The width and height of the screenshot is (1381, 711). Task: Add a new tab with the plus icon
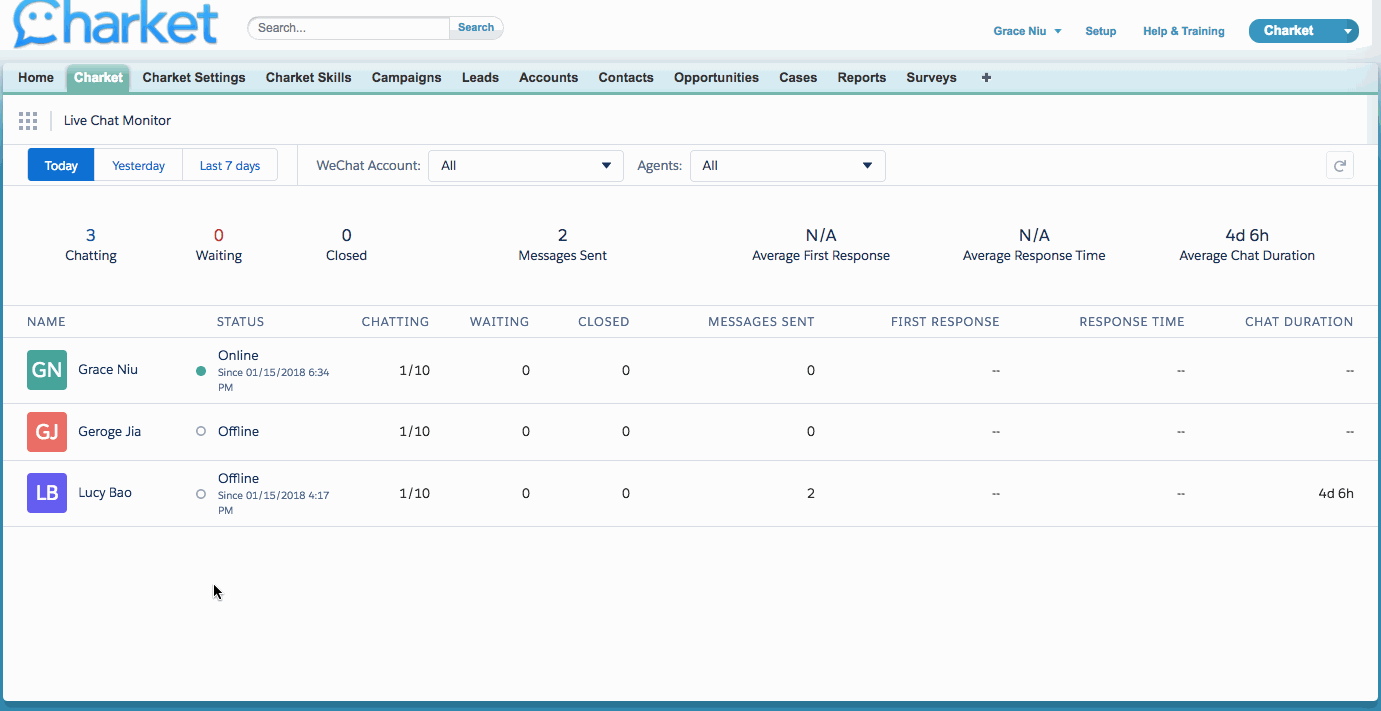point(986,77)
